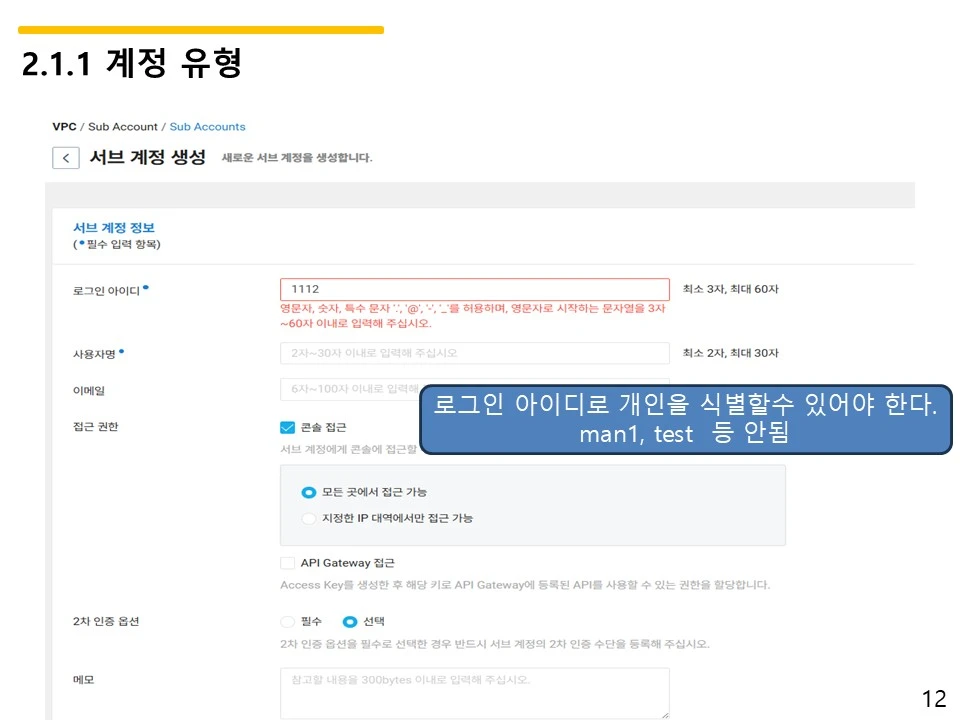The image size is (960, 720).
Task: Set 2차 인증 옵션 to 필수
Action: pyautogui.click(x=287, y=621)
